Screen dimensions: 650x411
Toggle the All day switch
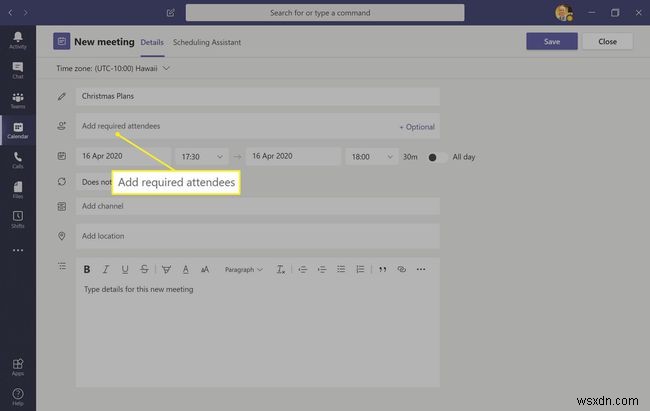[437, 157]
